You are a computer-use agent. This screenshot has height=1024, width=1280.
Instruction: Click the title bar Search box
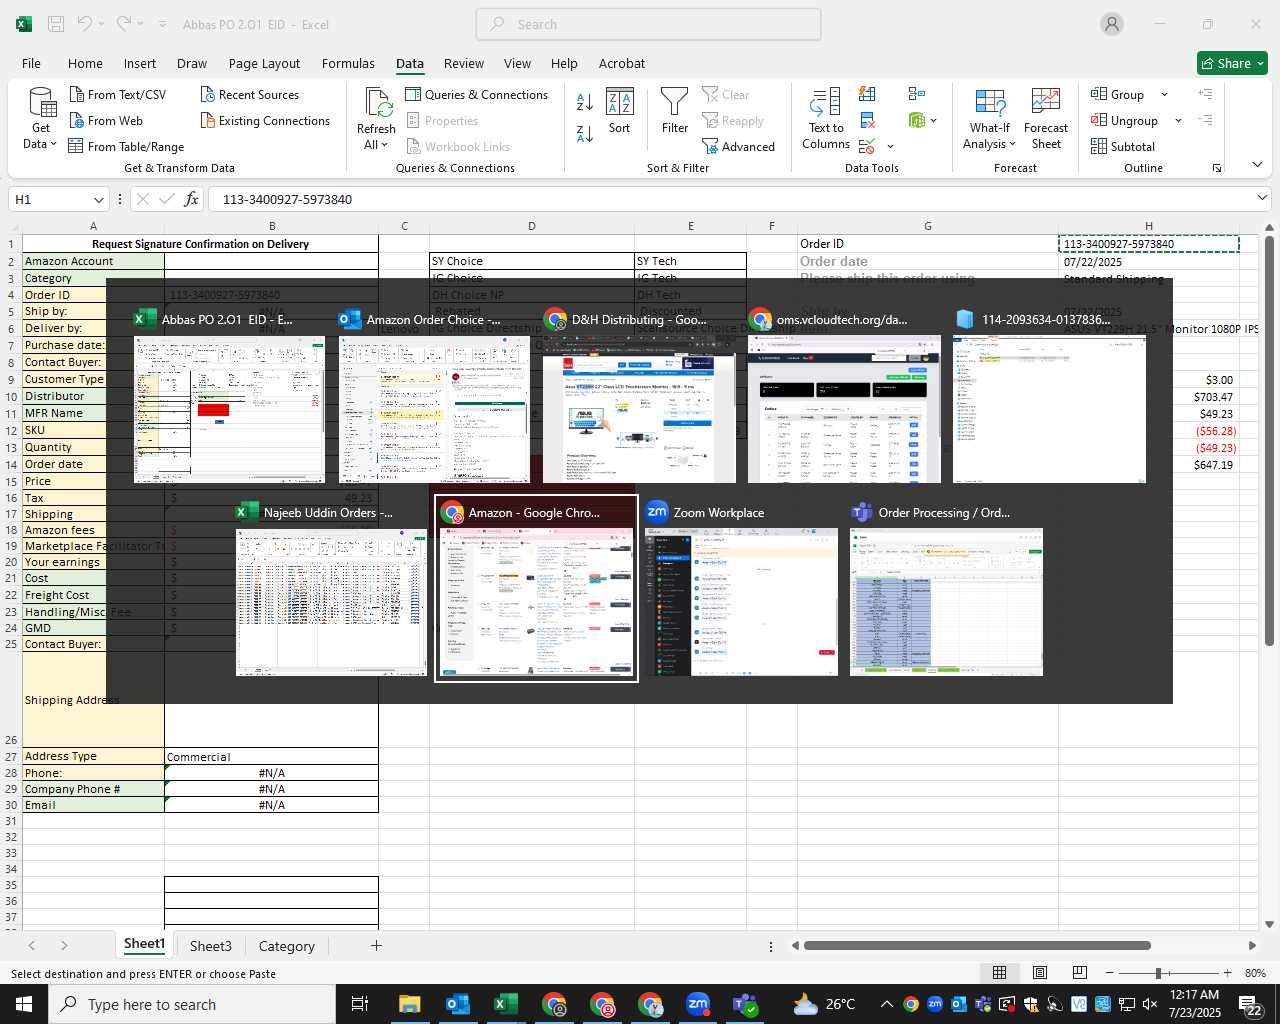(649, 24)
